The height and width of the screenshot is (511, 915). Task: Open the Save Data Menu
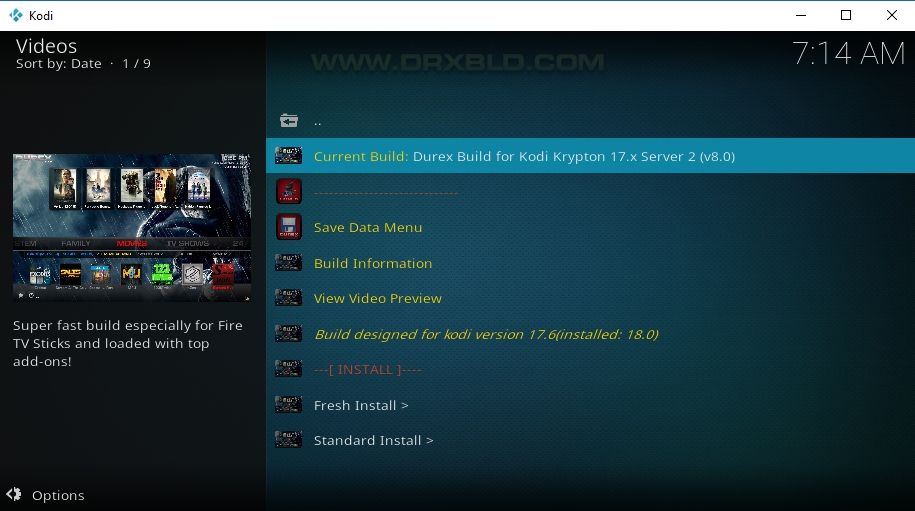(x=368, y=228)
